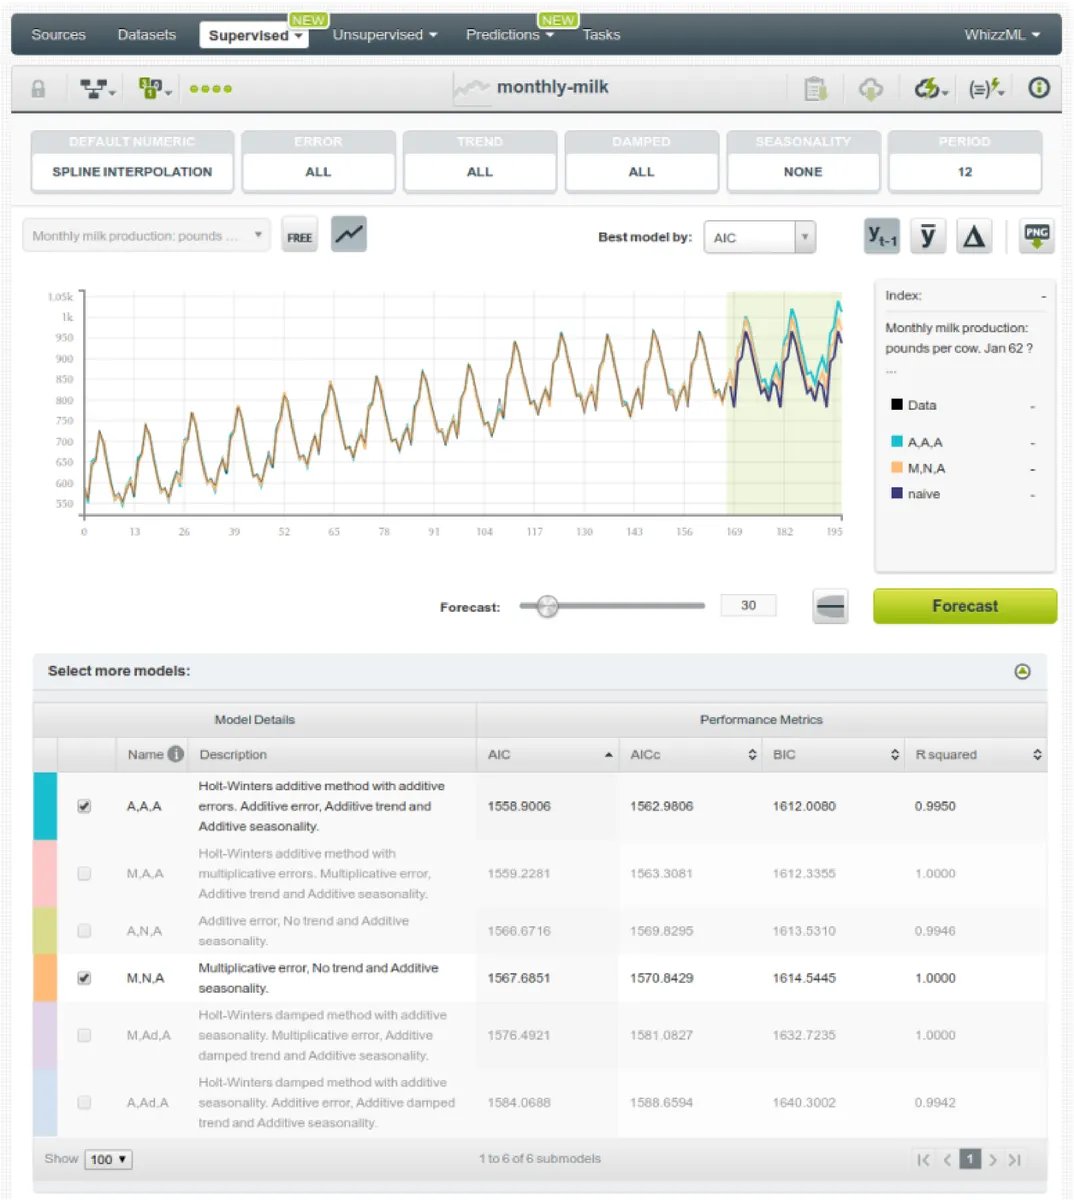Check the M,Ad,A model checkbox
The height and width of the screenshot is (1200, 1074).
click(x=84, y=1035)
